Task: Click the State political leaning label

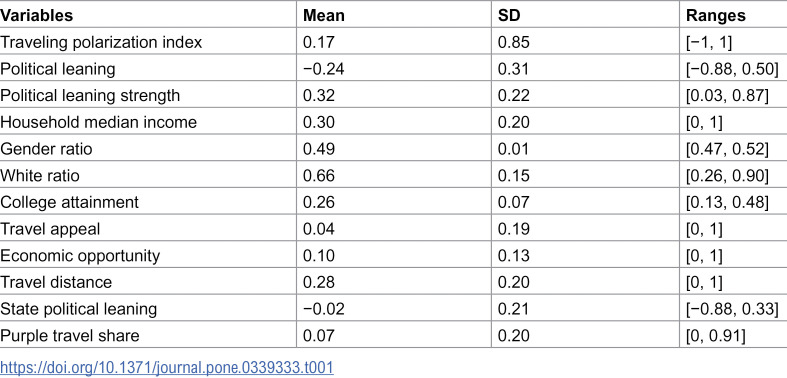Action: (78, 308)
